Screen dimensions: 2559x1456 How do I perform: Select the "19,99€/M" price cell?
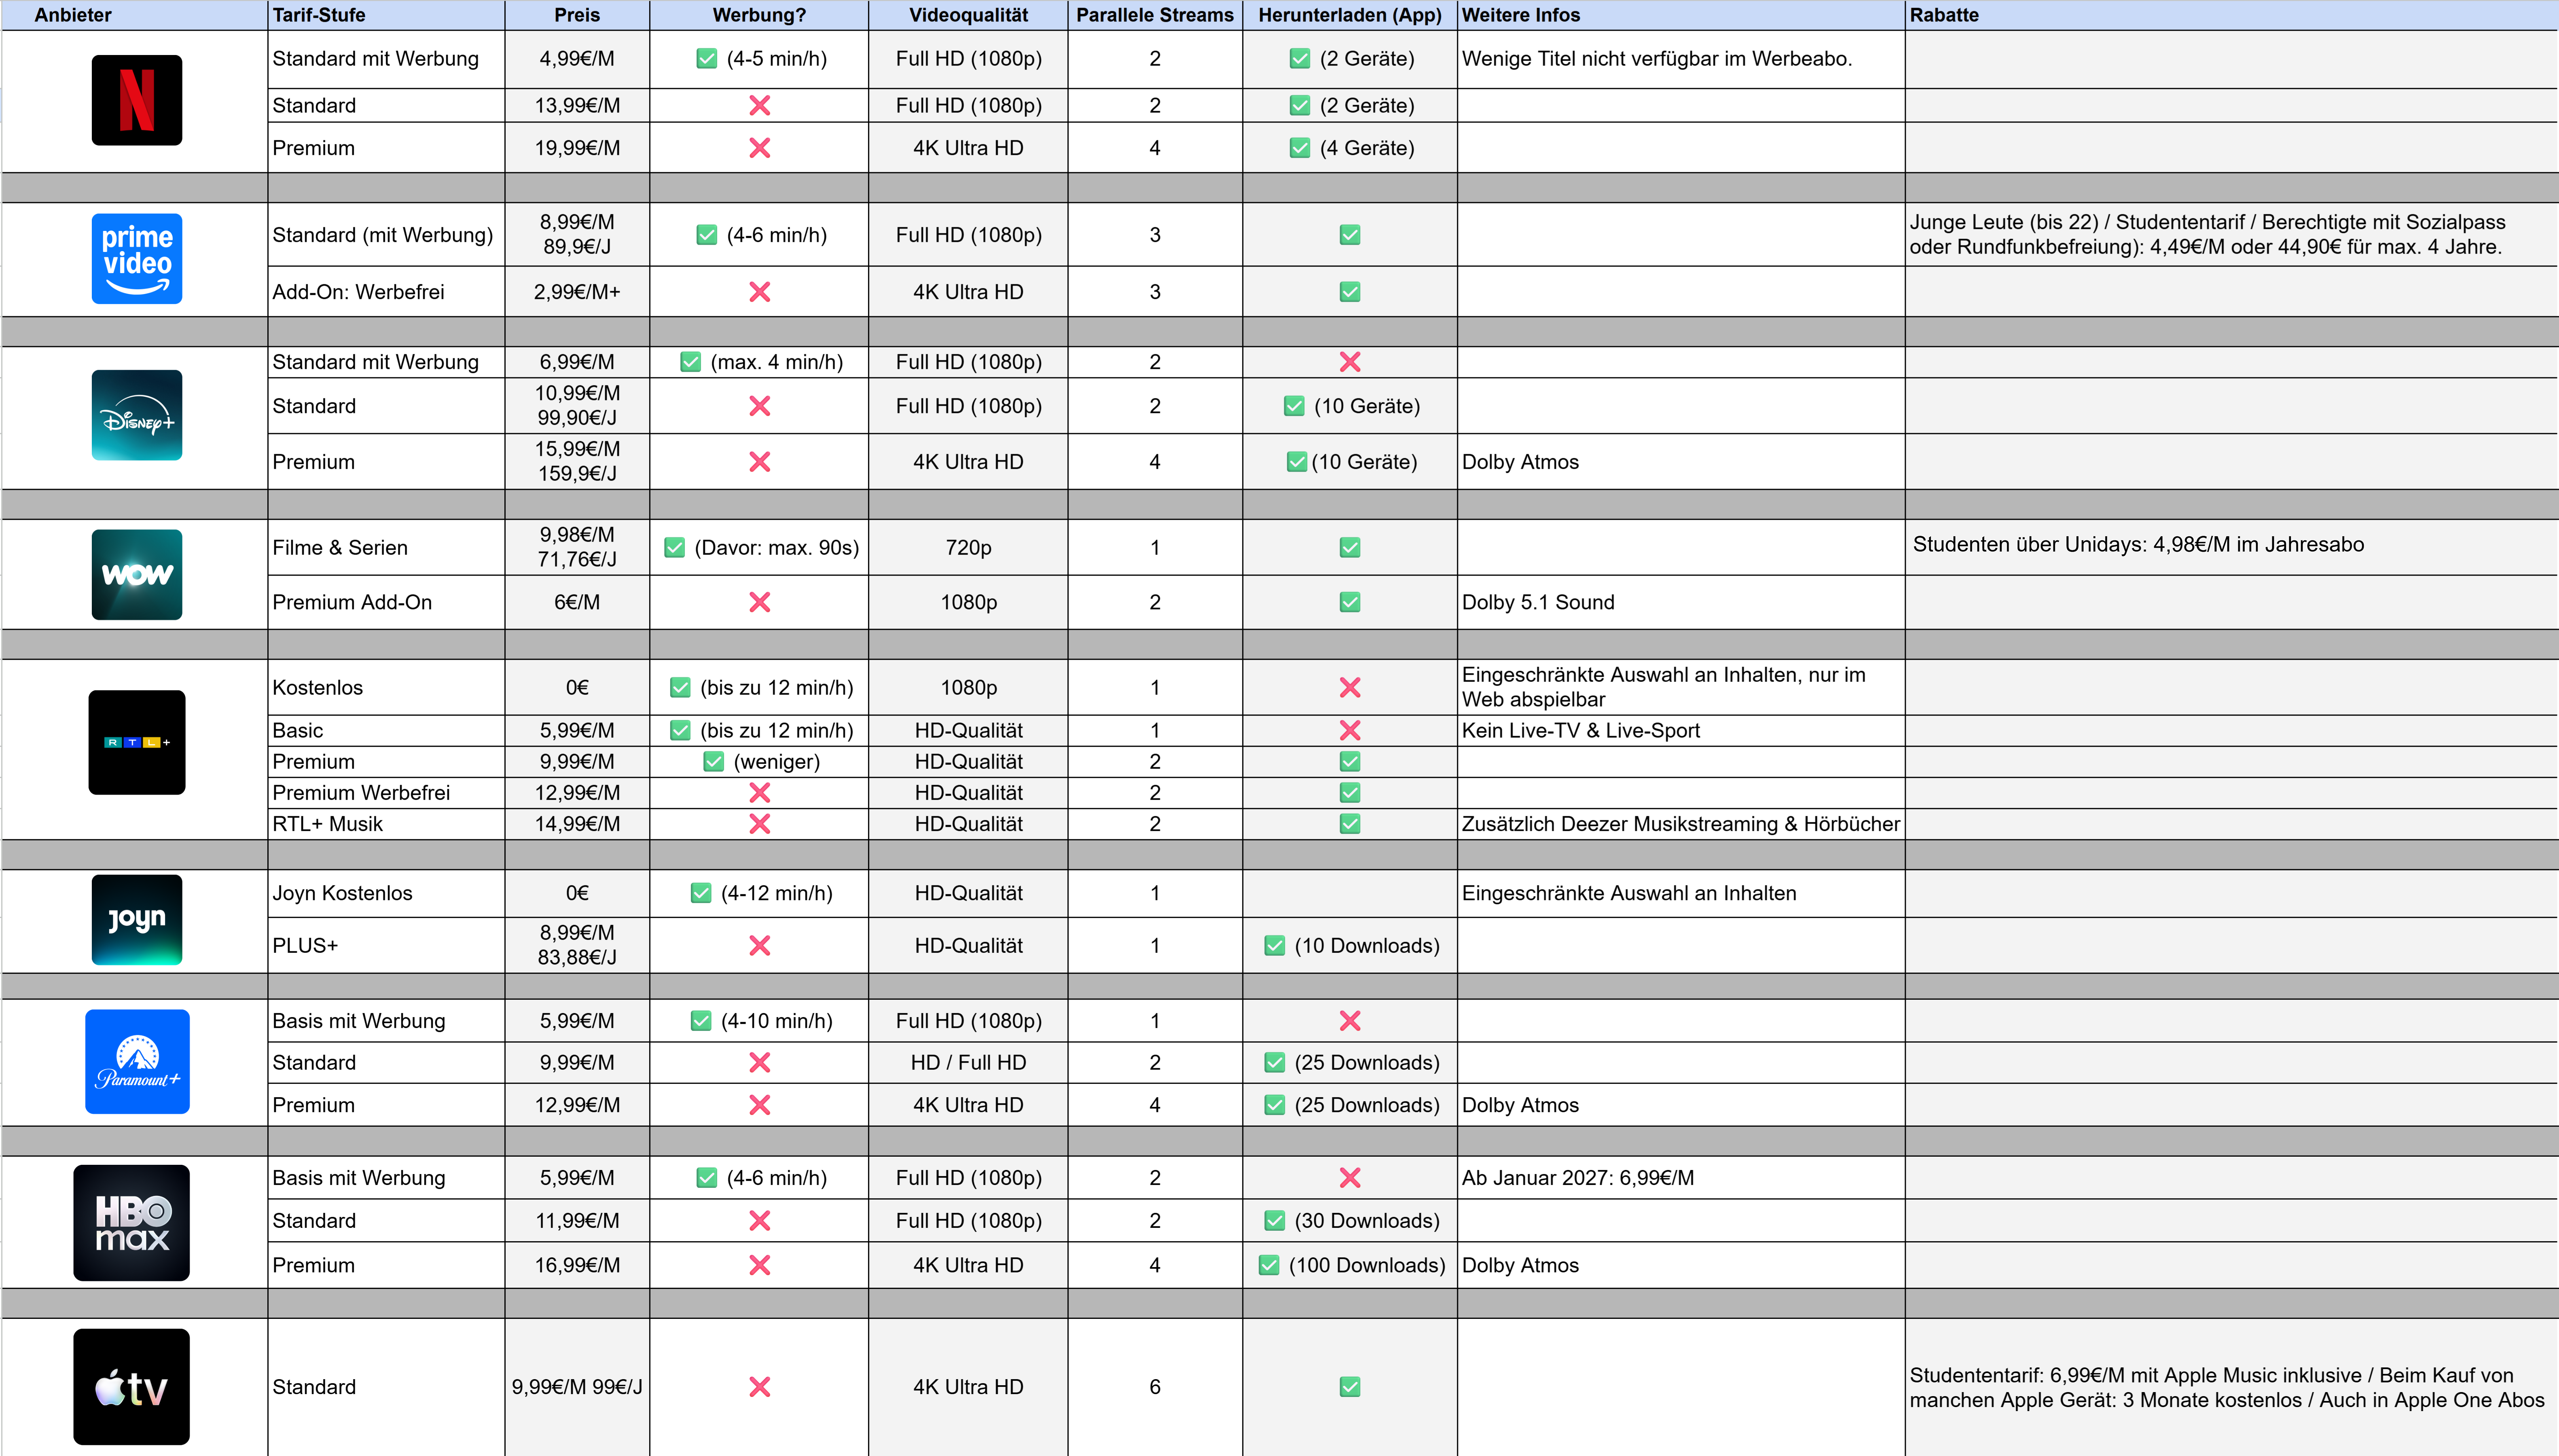[x=577, y=148]
